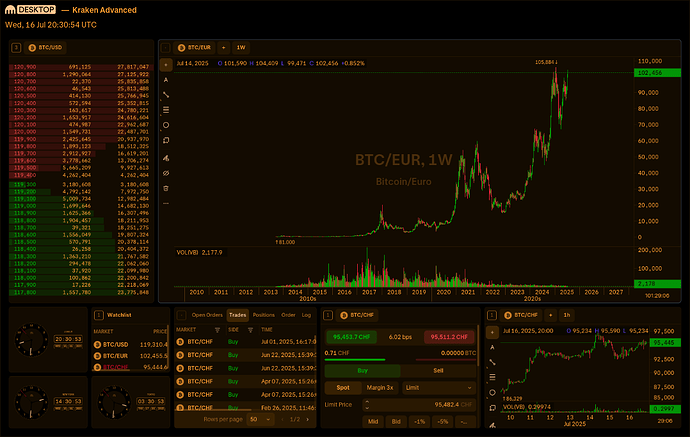
Task: Open the horizontal lines tool in BTC/EUR chart
Action: pyautogui.click(x=166, y=110)
